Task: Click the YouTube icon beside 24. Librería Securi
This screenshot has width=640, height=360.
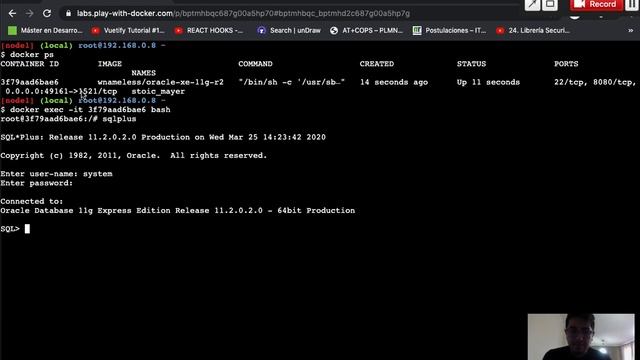Action: point(500,31)
